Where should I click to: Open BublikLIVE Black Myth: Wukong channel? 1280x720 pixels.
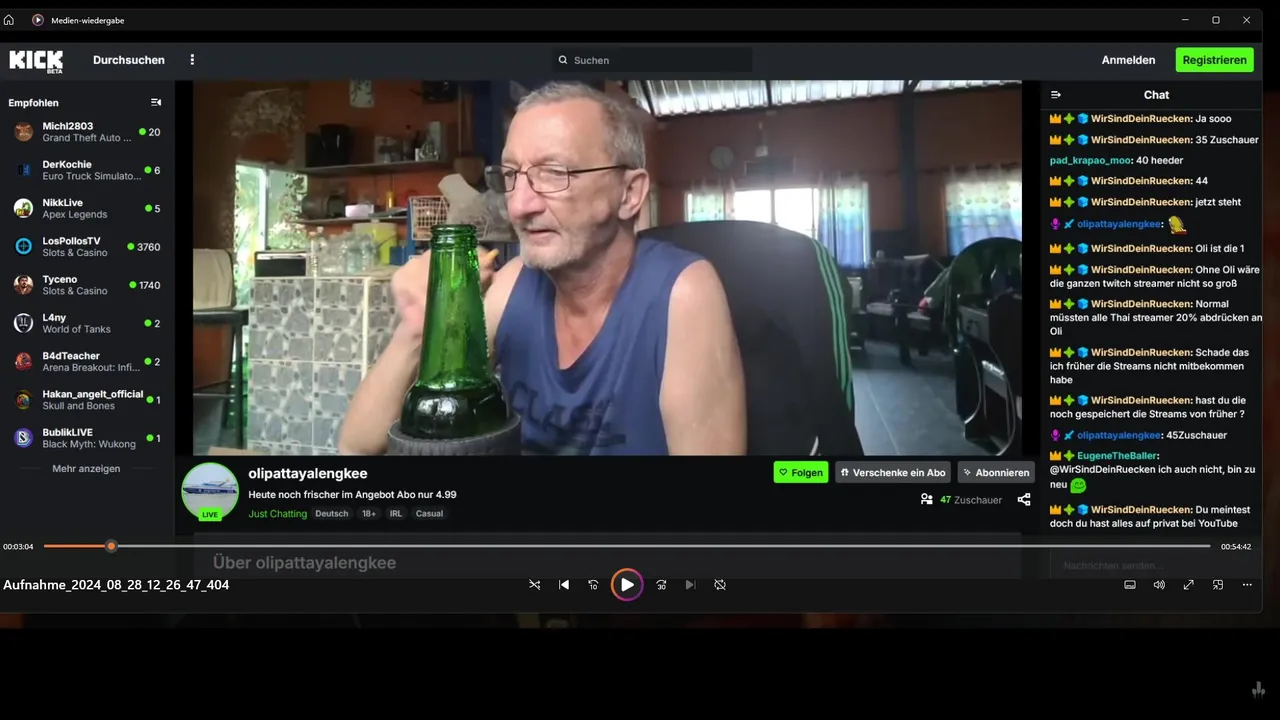point(87,438)
